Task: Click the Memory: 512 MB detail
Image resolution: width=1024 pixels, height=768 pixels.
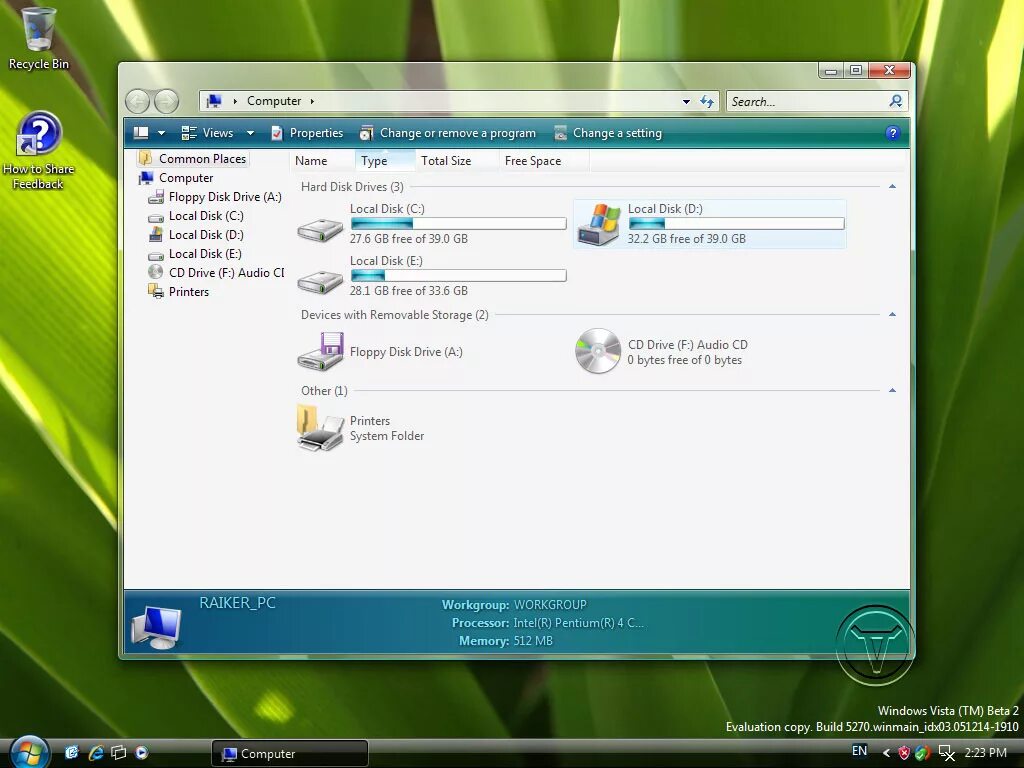Action: pos(505,641)
